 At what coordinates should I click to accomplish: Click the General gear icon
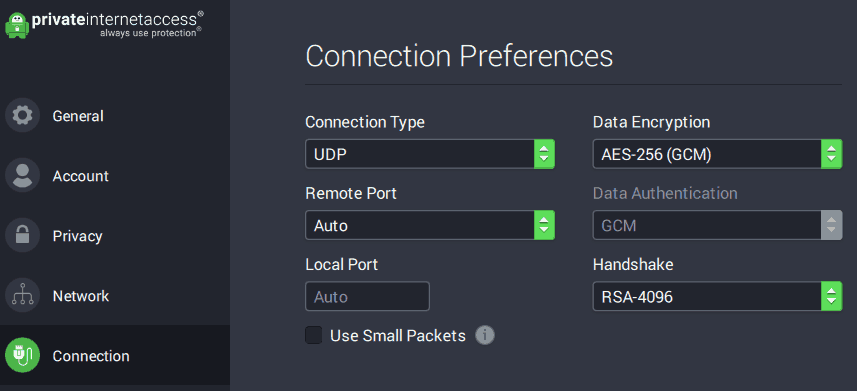click(22, 115)
